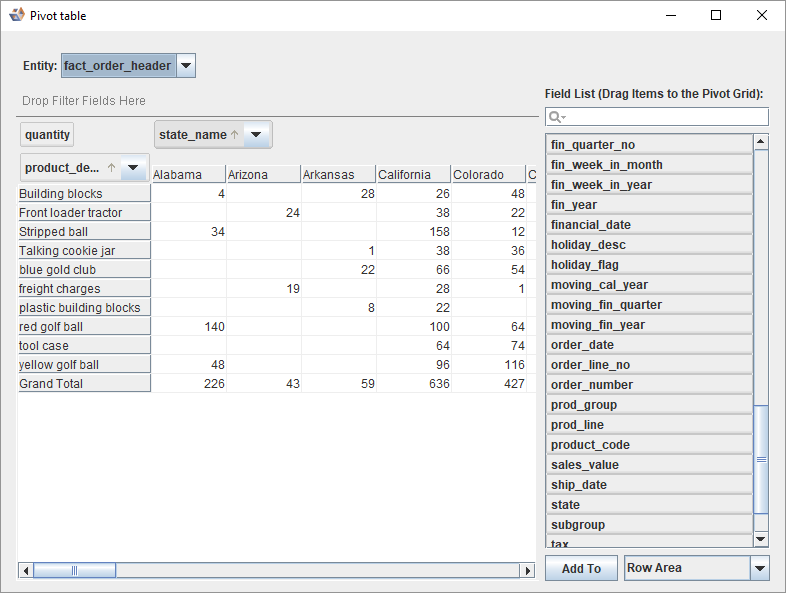Click the horizontal scrollbar left arrow
786x593 pixels.
click(x=25, y=570)
